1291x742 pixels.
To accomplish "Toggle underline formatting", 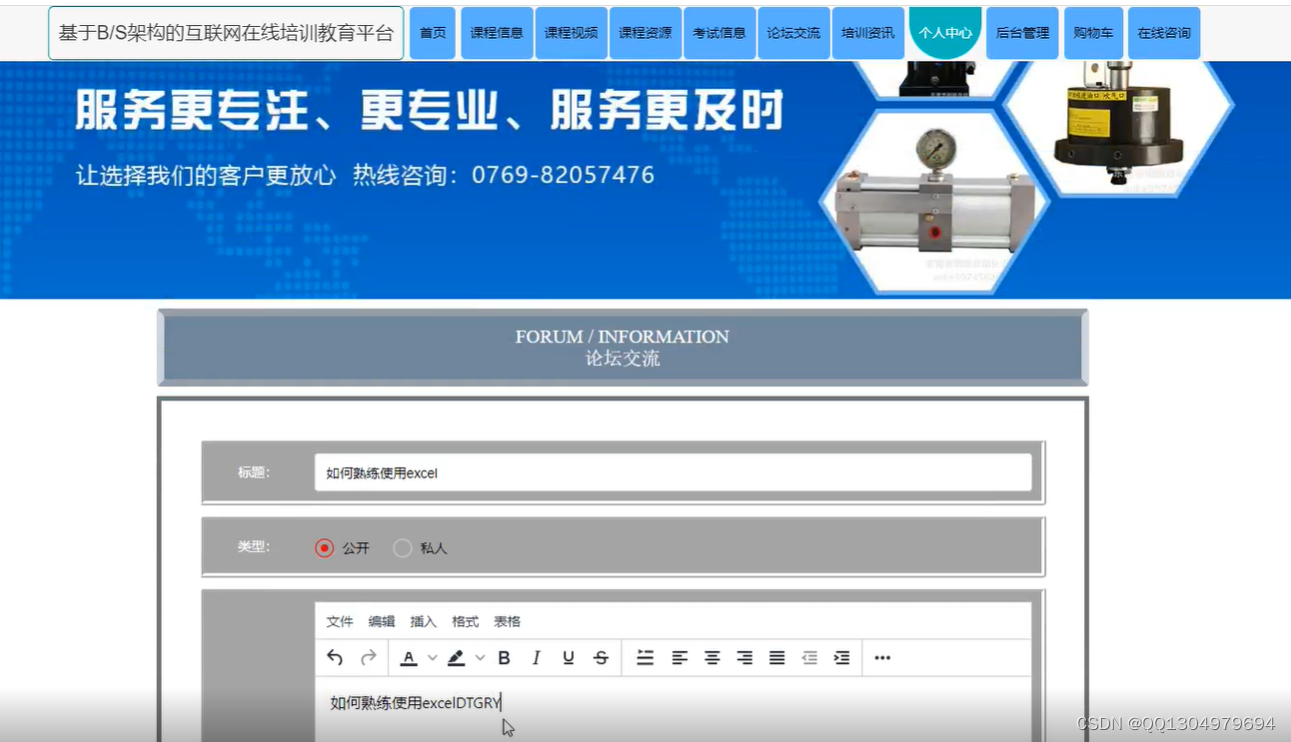I will (568, 658).
